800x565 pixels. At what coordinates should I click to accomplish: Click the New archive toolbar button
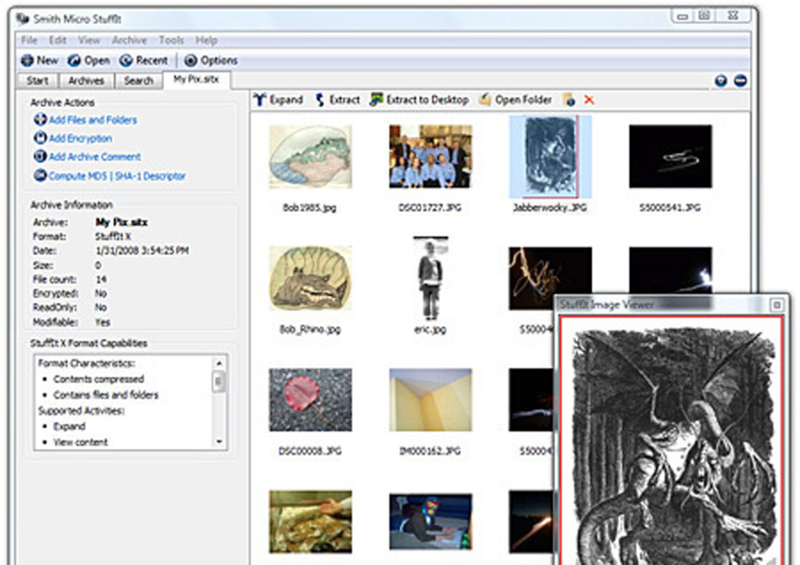coord(40,60)
